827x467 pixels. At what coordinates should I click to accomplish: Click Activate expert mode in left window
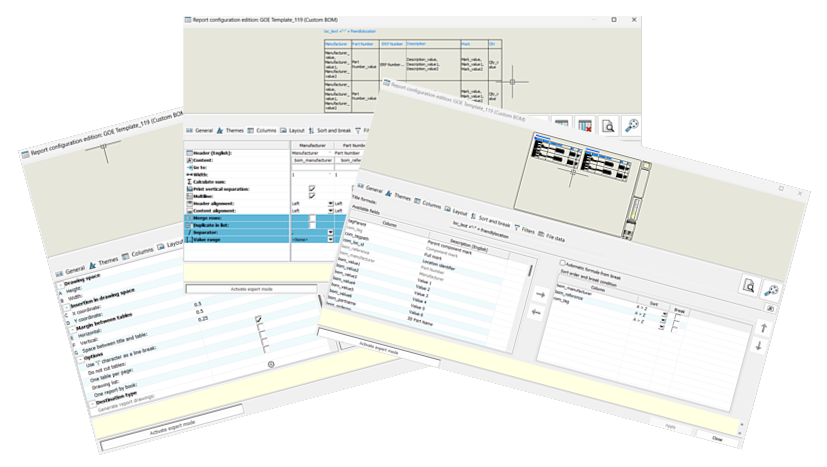(172, 428)
